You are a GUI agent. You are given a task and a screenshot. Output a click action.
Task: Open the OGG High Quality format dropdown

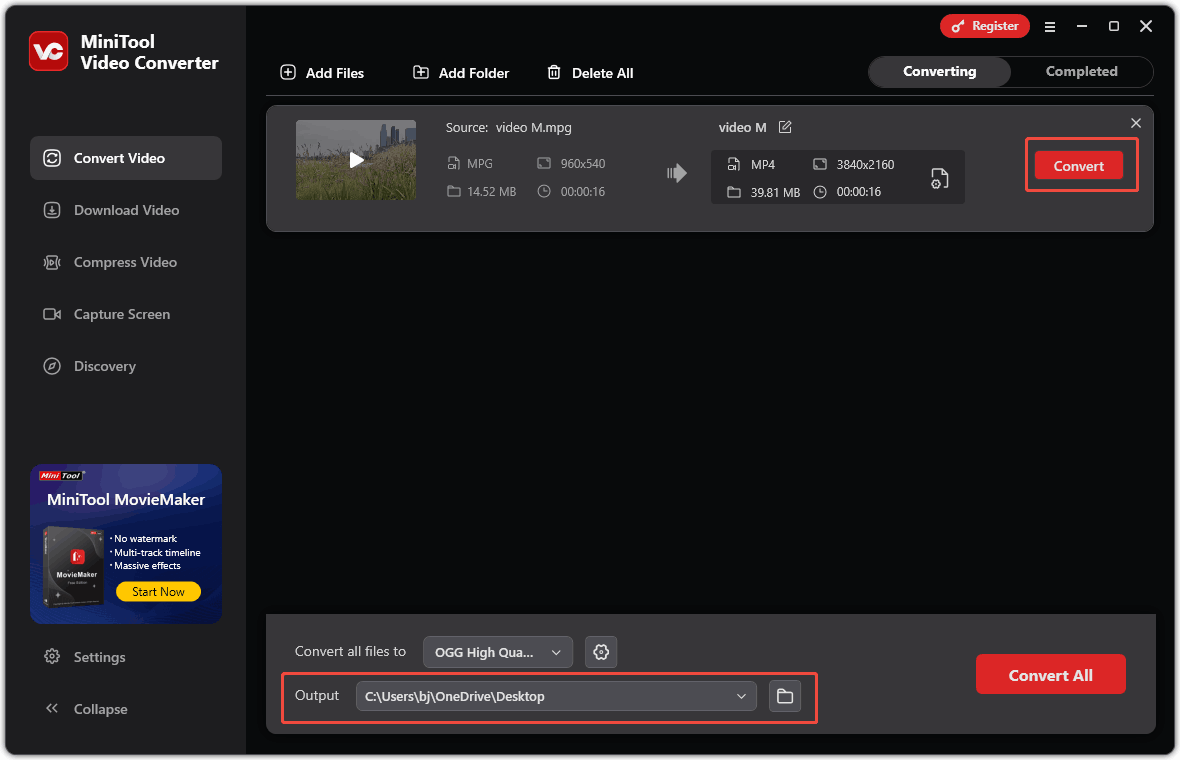[497, 652]
